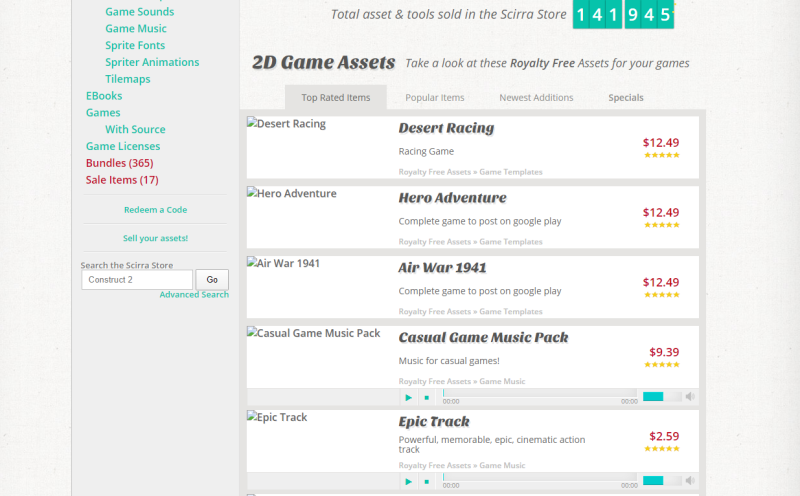
Task: Play the Epic Track preview
Action: click(408, 481)
